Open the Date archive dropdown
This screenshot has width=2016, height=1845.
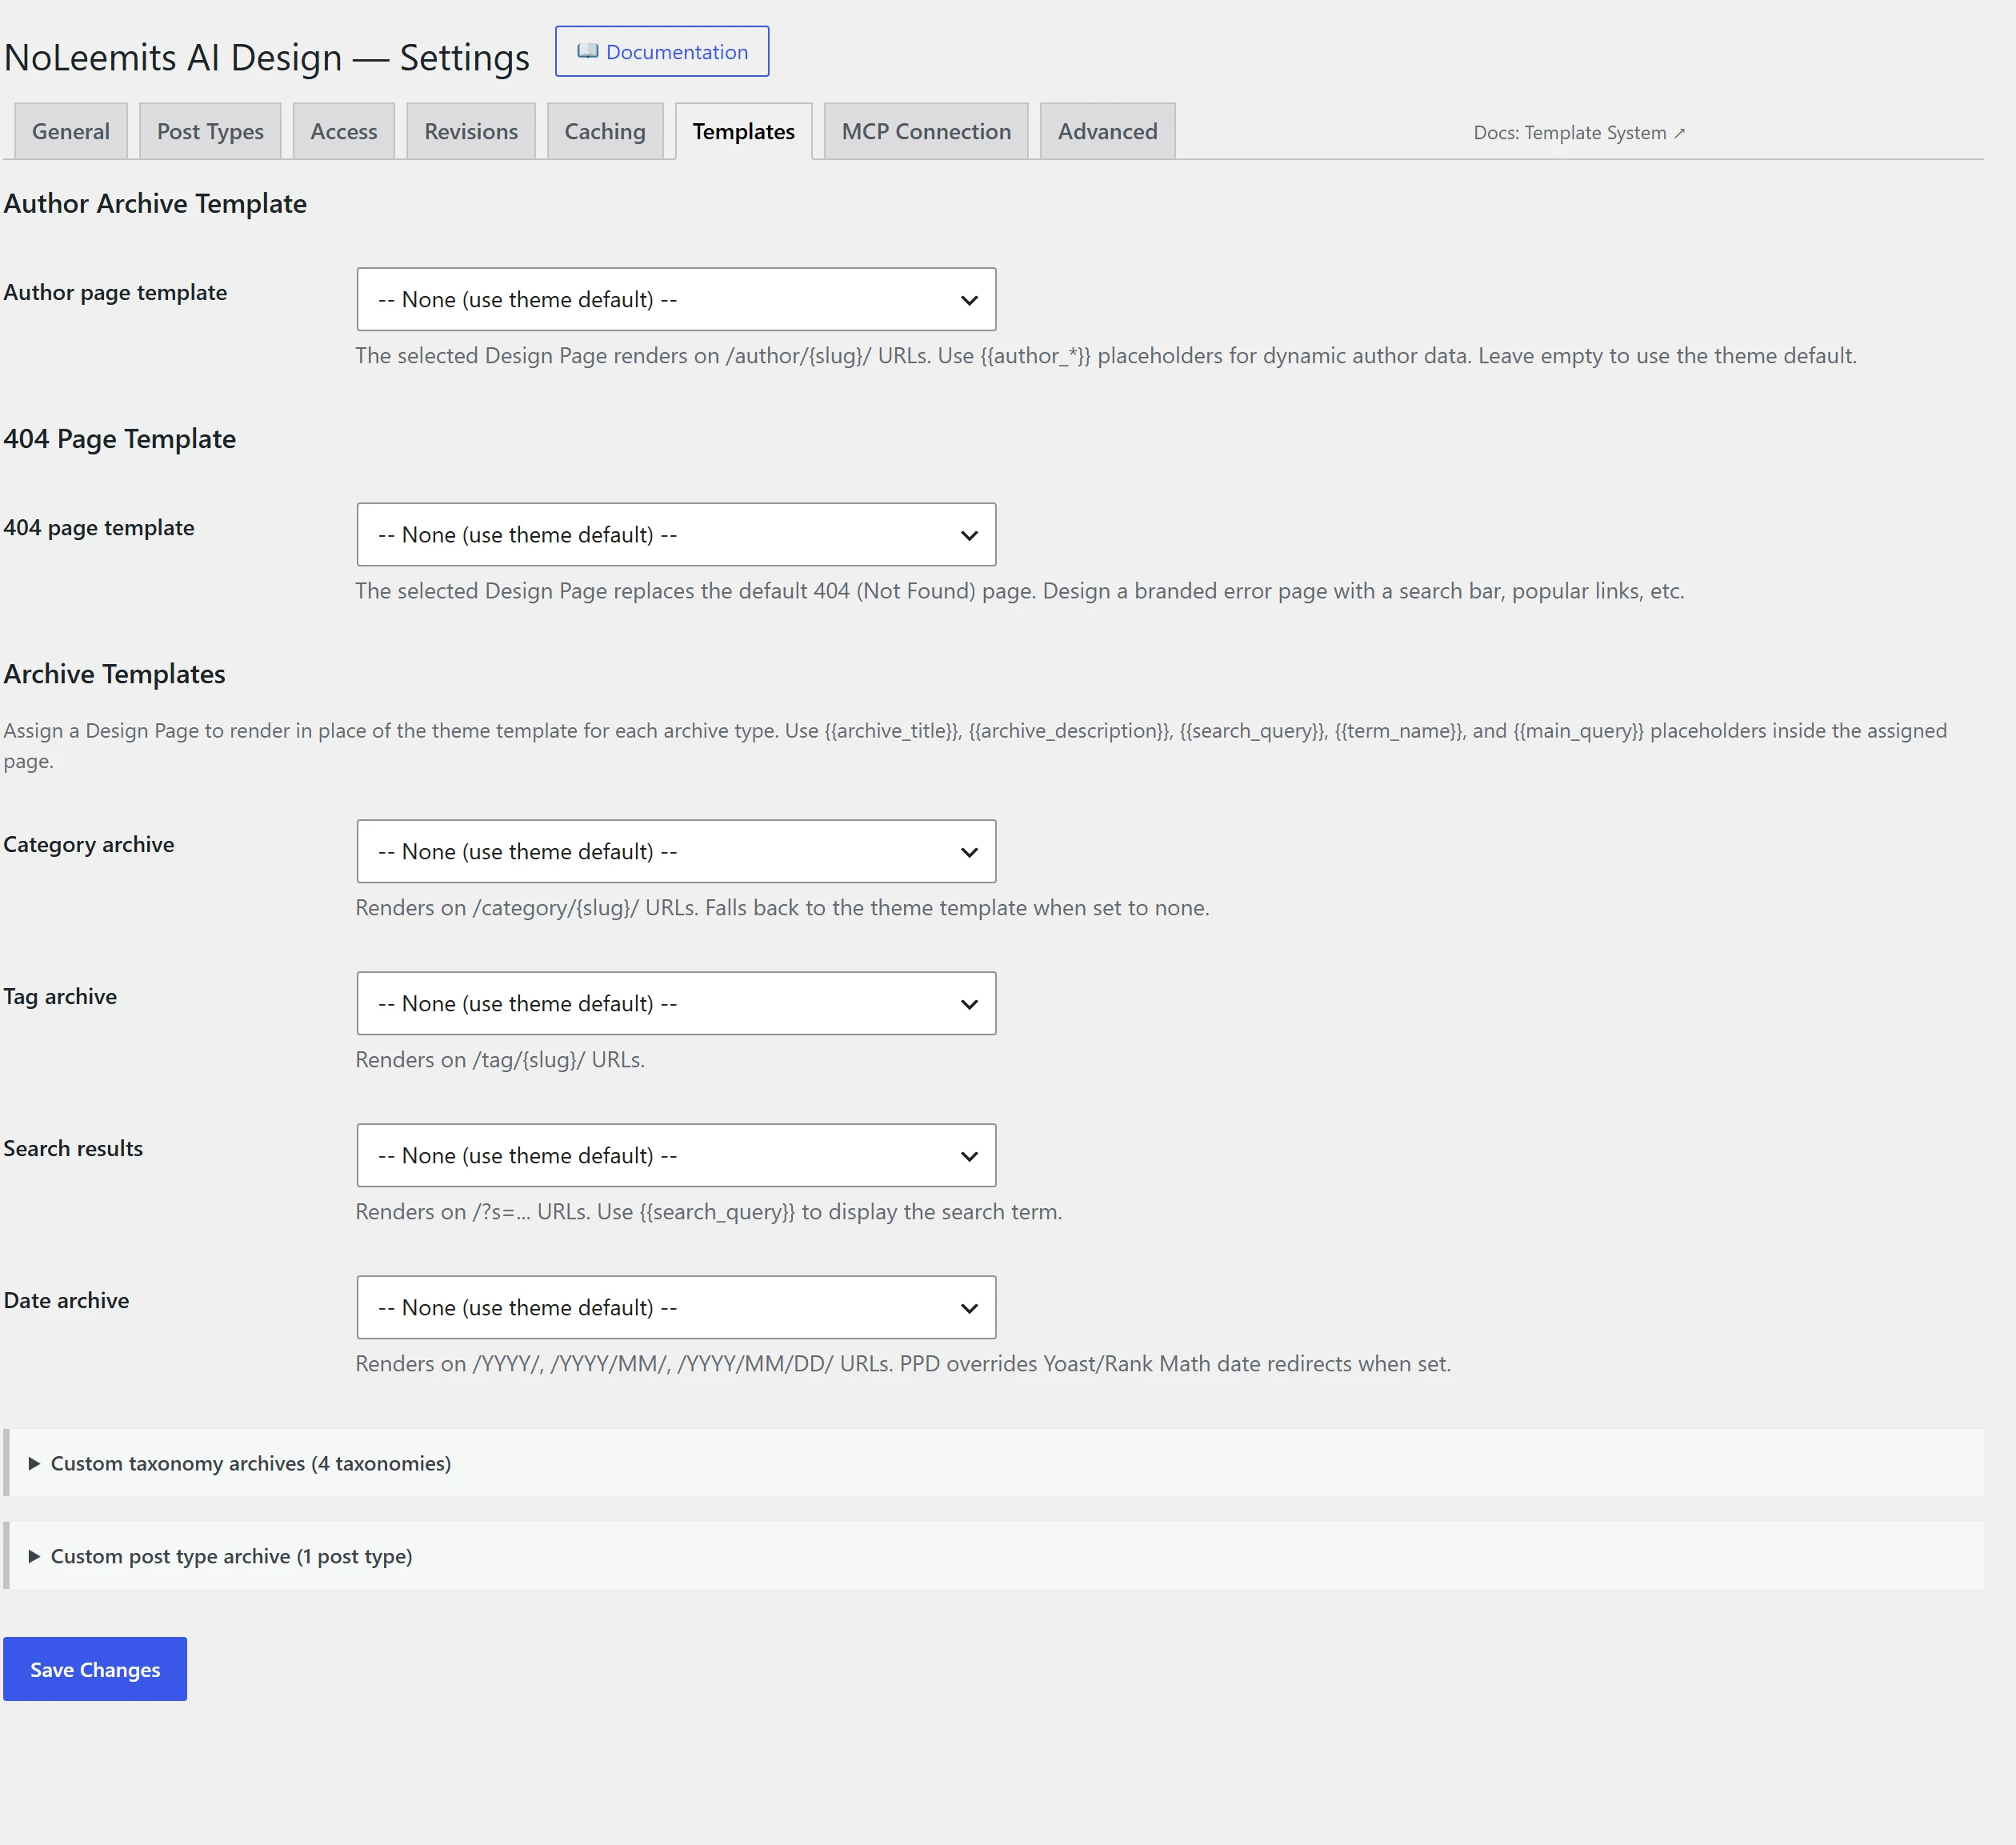click(x=676, y=1307)
